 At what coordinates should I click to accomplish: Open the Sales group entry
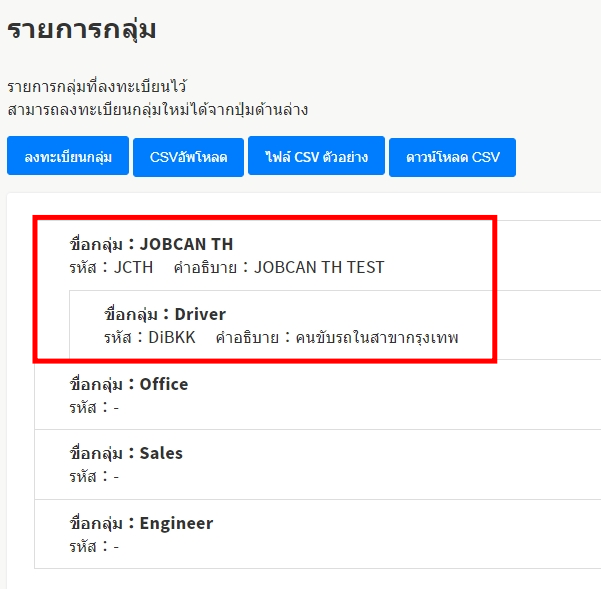pyautogui.click(x=161, y=453)
